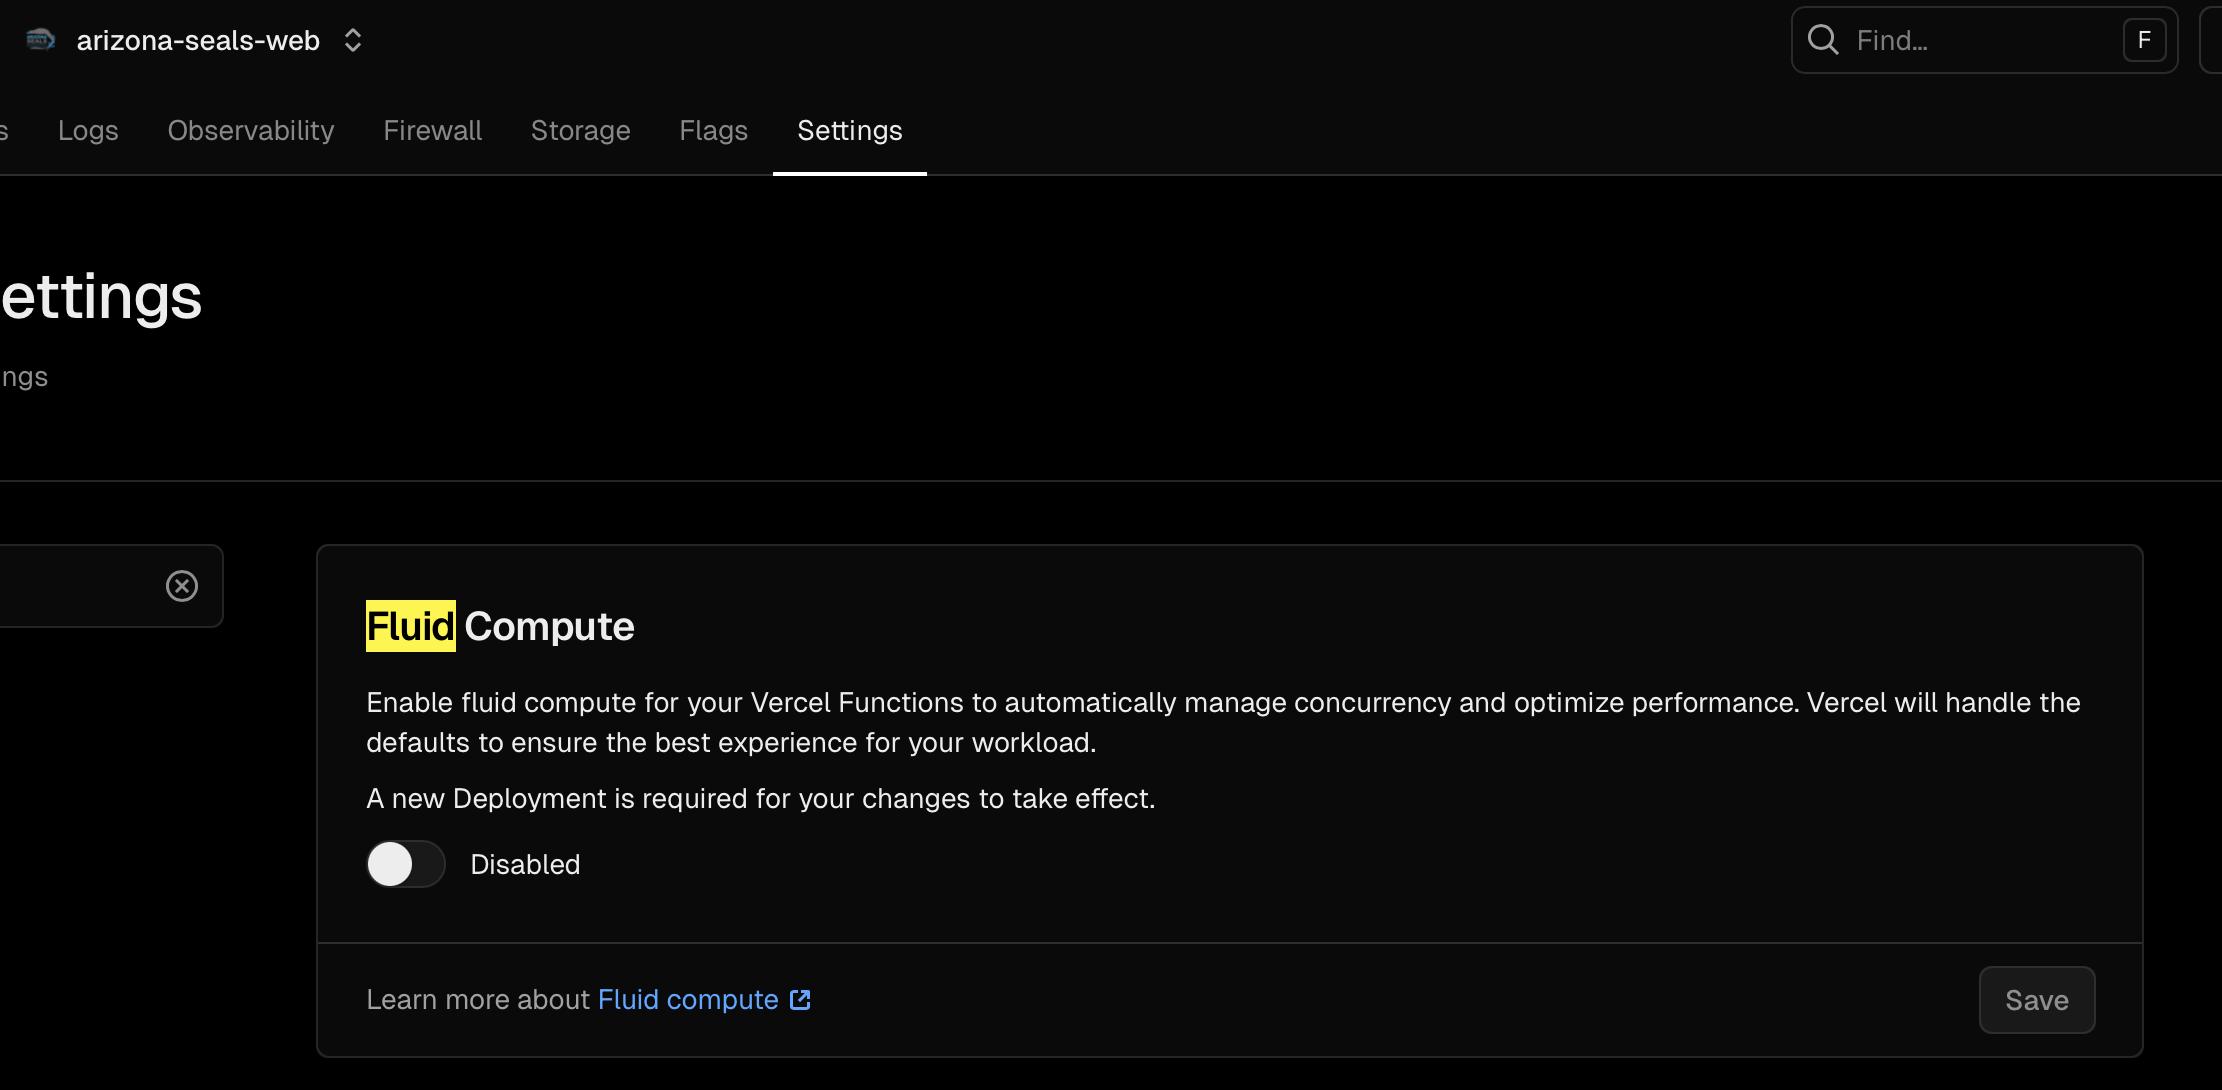Image resolution: width=2222 pixels, height=1090 pixels.
Task: Click the new Deployment required notice
Action: 760,798
